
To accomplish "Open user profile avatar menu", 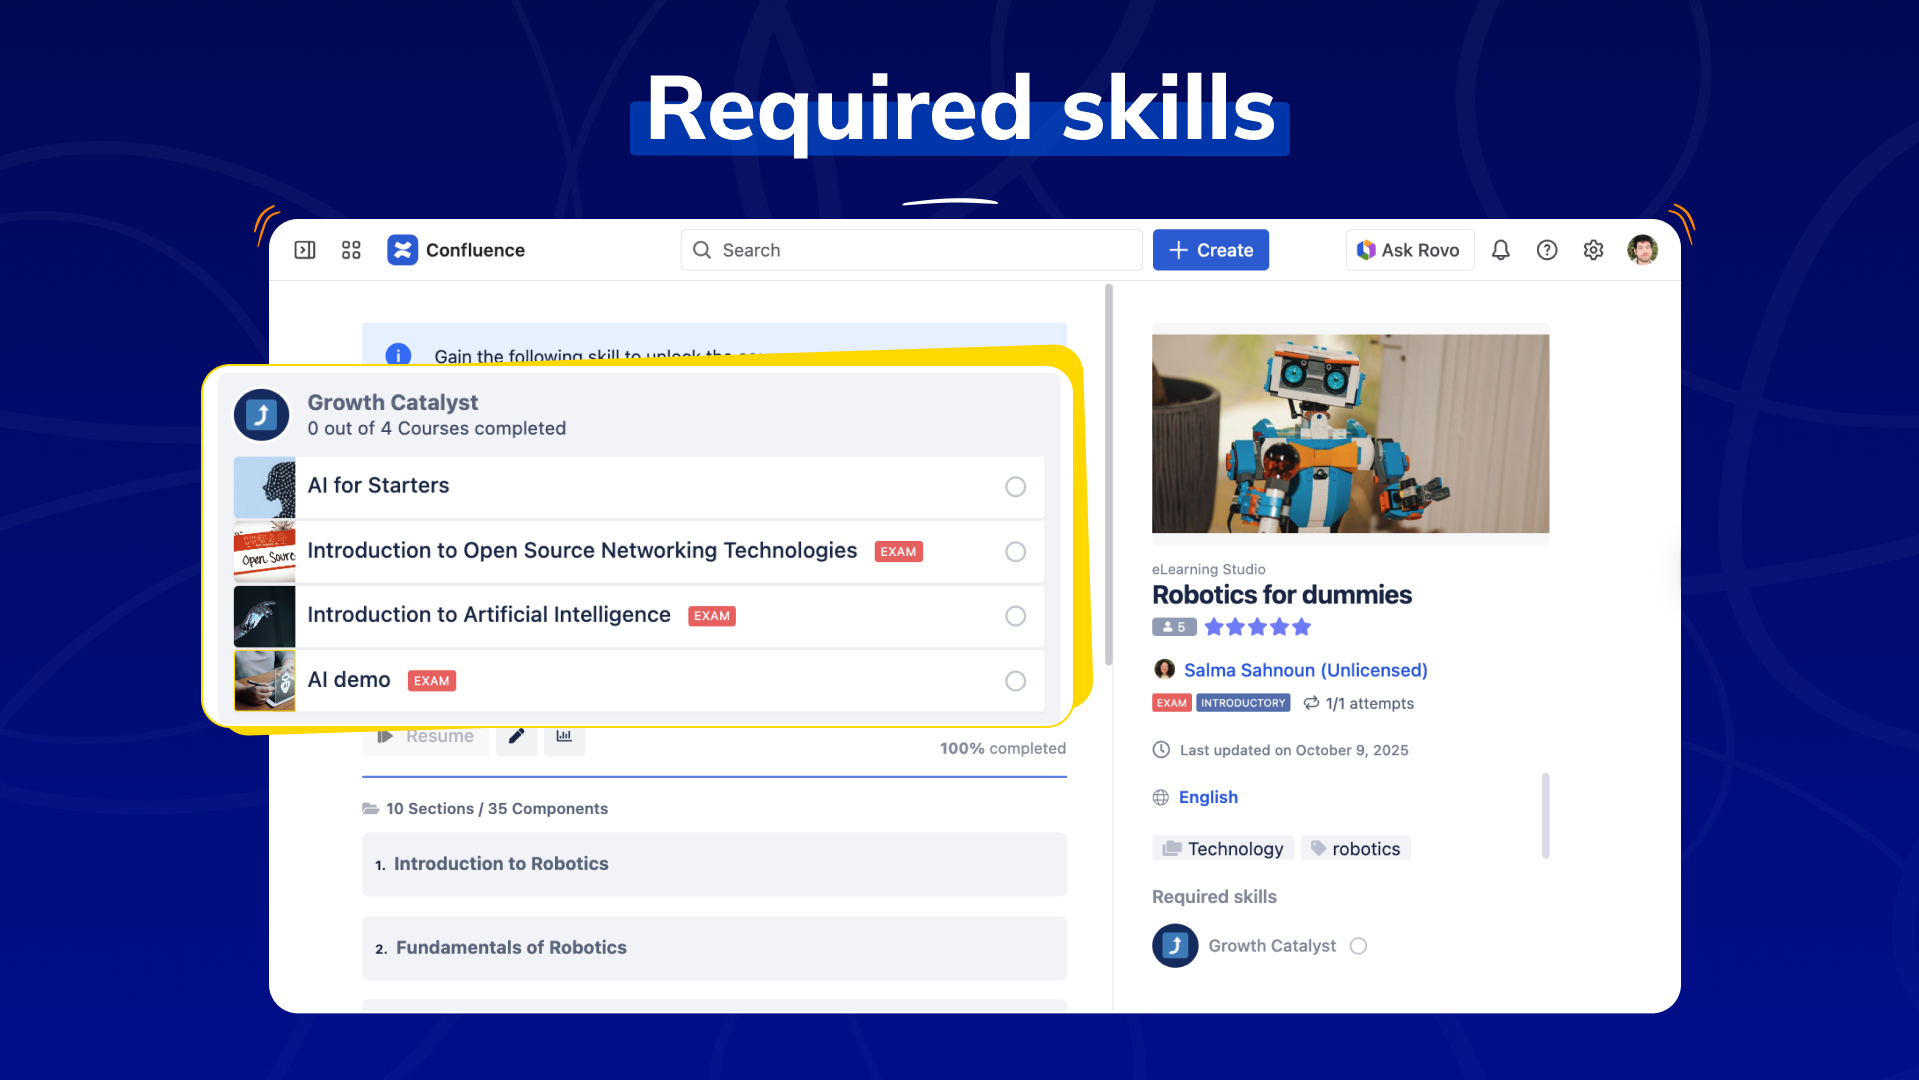I will tap(1642, 250).
